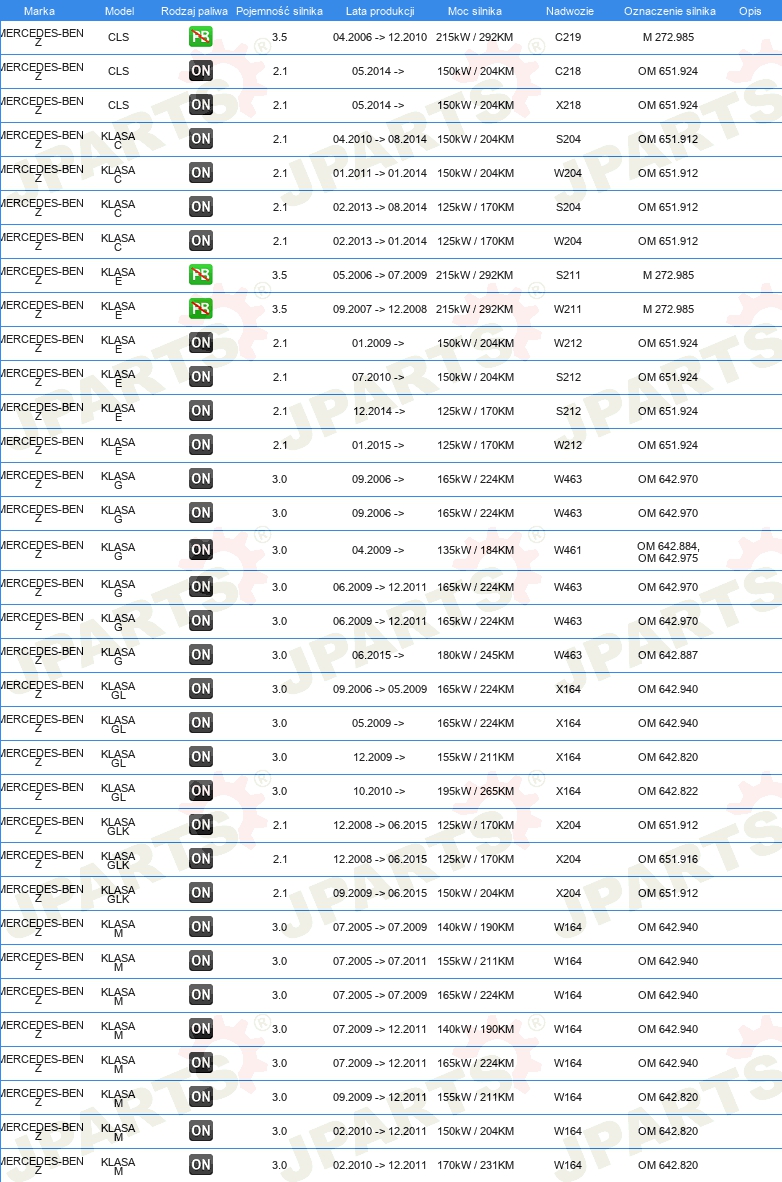Click the Marka column header
Image resolution: width=782 pixels, height=1182 pixels.
tap(39, 11)
